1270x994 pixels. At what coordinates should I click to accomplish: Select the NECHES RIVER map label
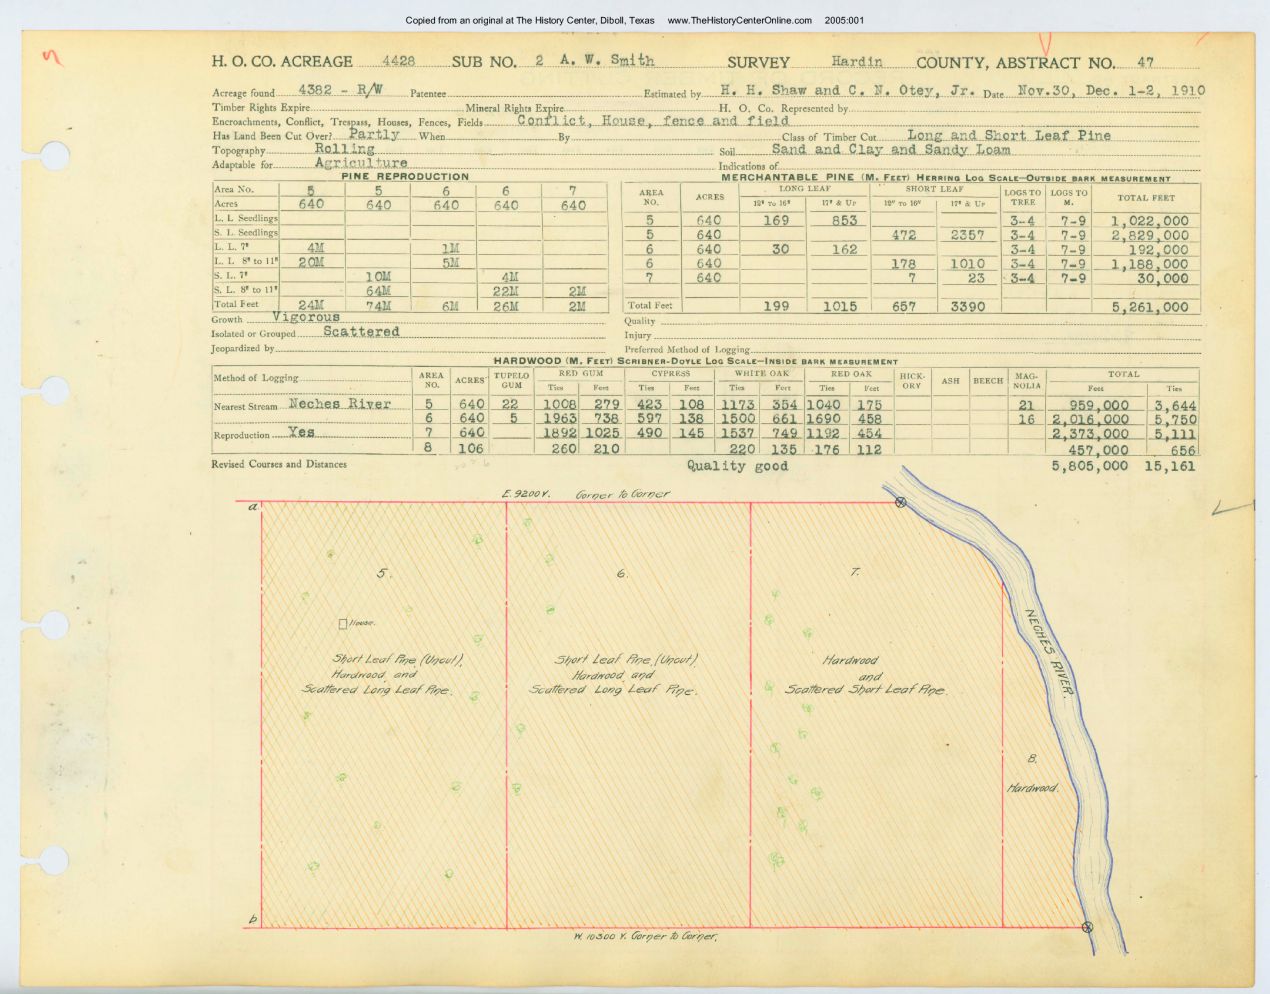[x=1048, y=654]
